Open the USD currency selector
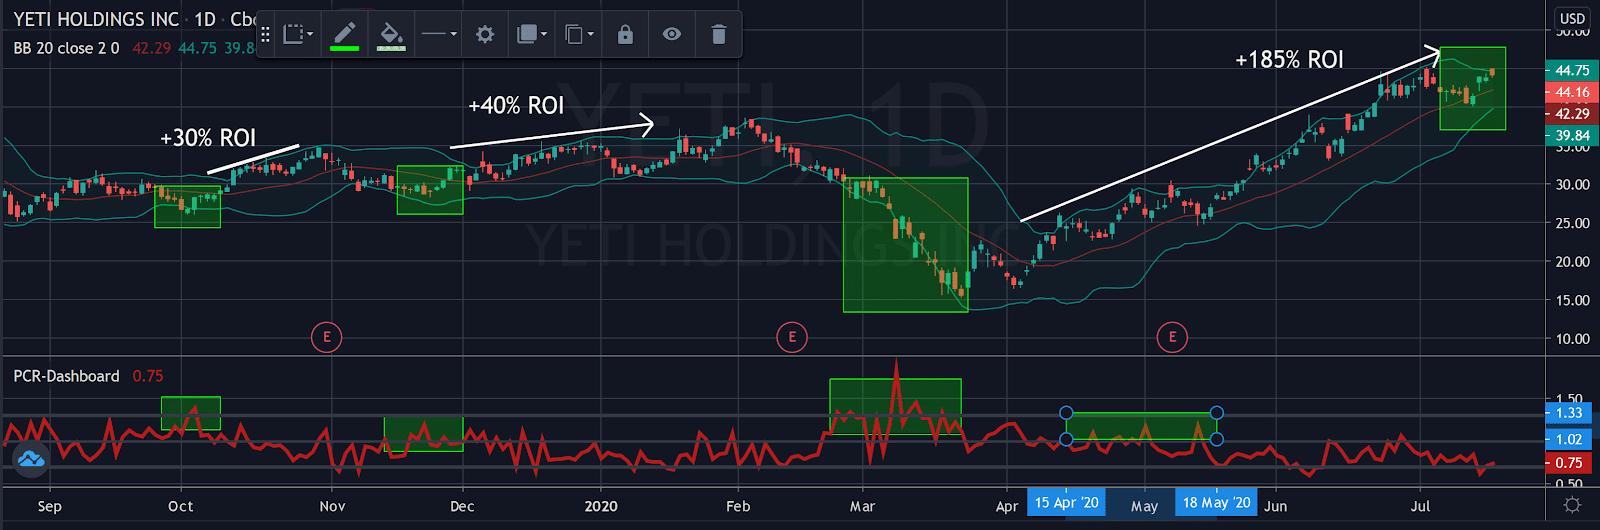1600x530 pixels. coord(1572,18)
